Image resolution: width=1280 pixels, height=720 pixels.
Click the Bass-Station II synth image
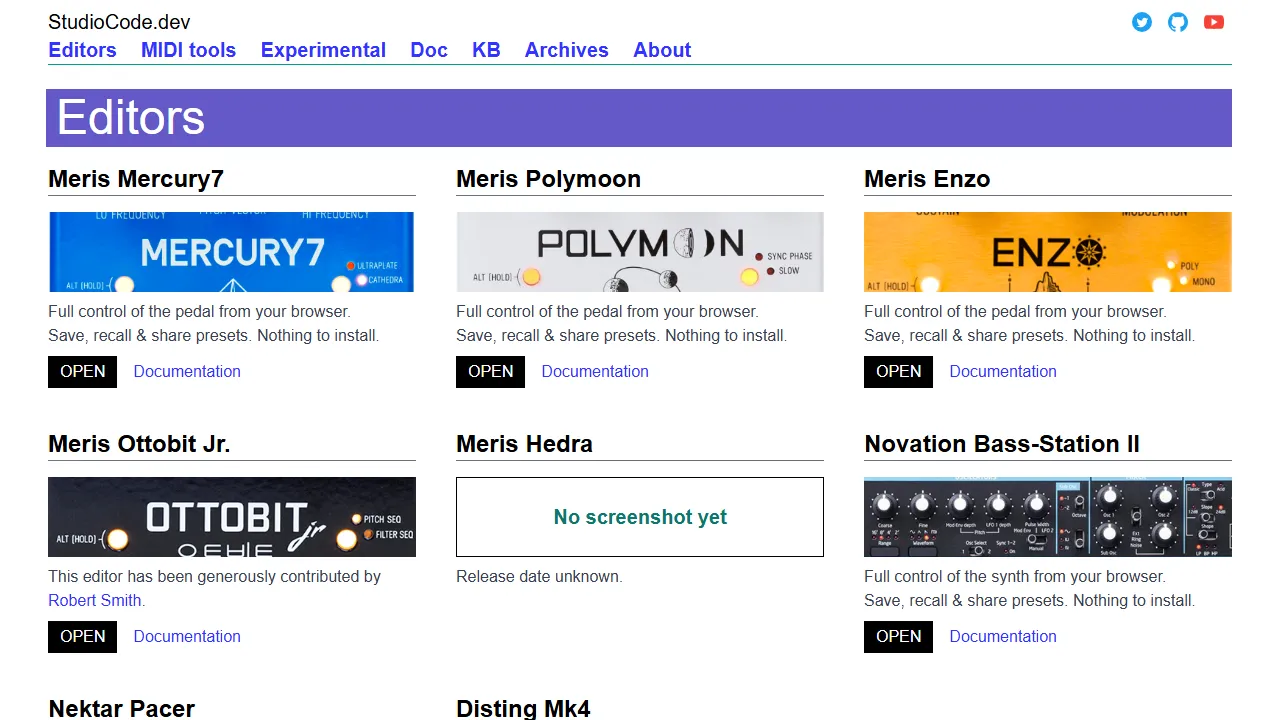[x=1047, y=516]
